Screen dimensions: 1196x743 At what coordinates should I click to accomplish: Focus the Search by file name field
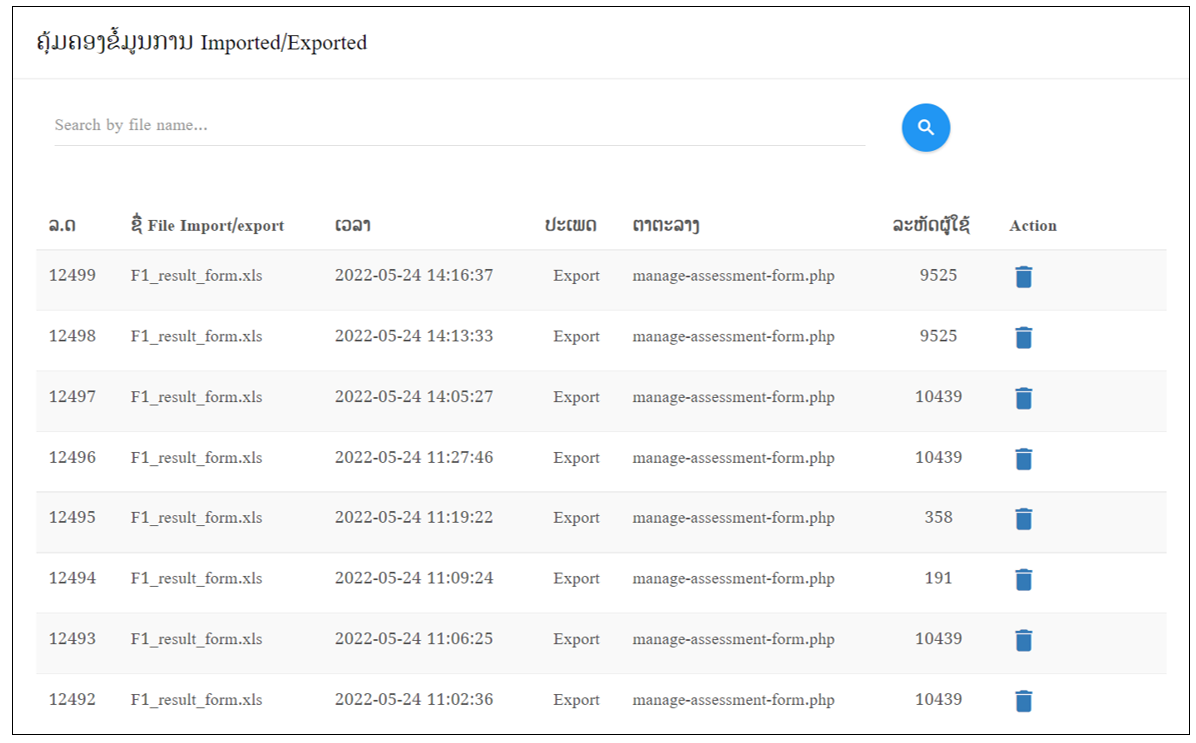click(x=459, y=125)
